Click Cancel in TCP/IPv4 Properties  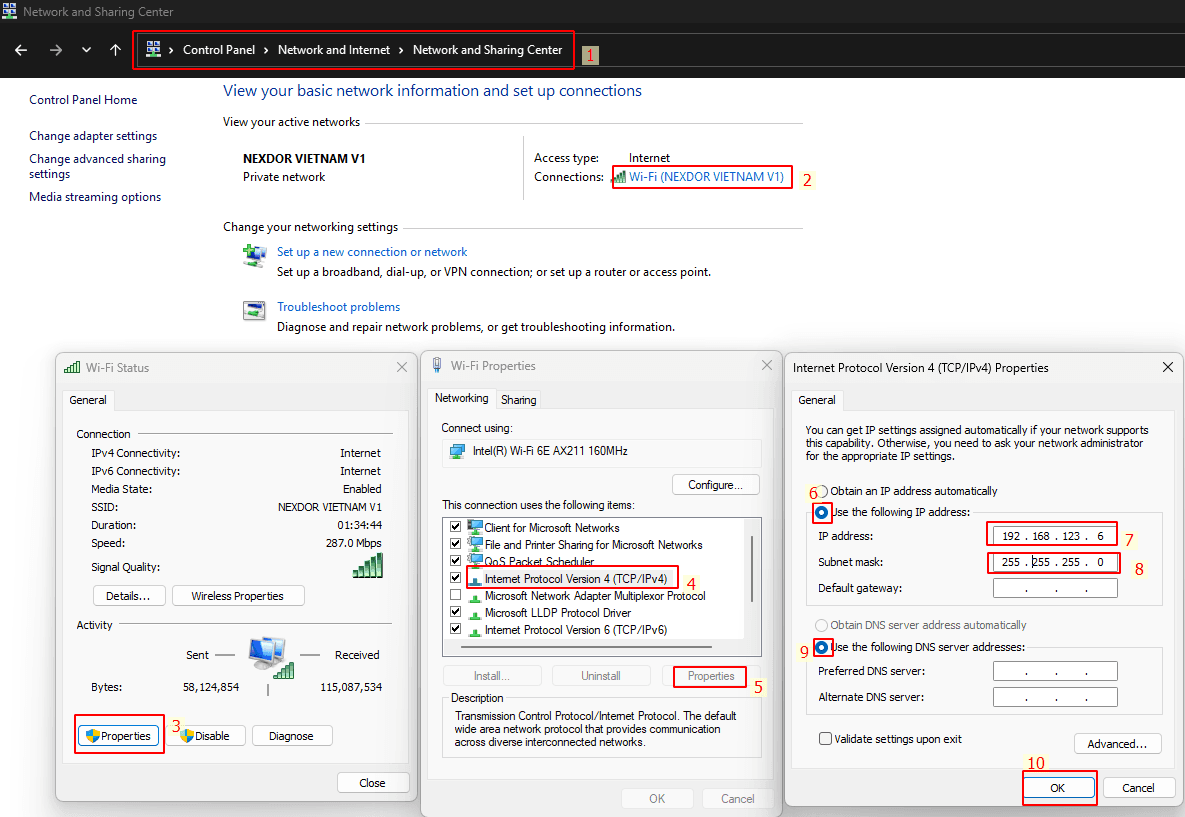click(1137, 788)
